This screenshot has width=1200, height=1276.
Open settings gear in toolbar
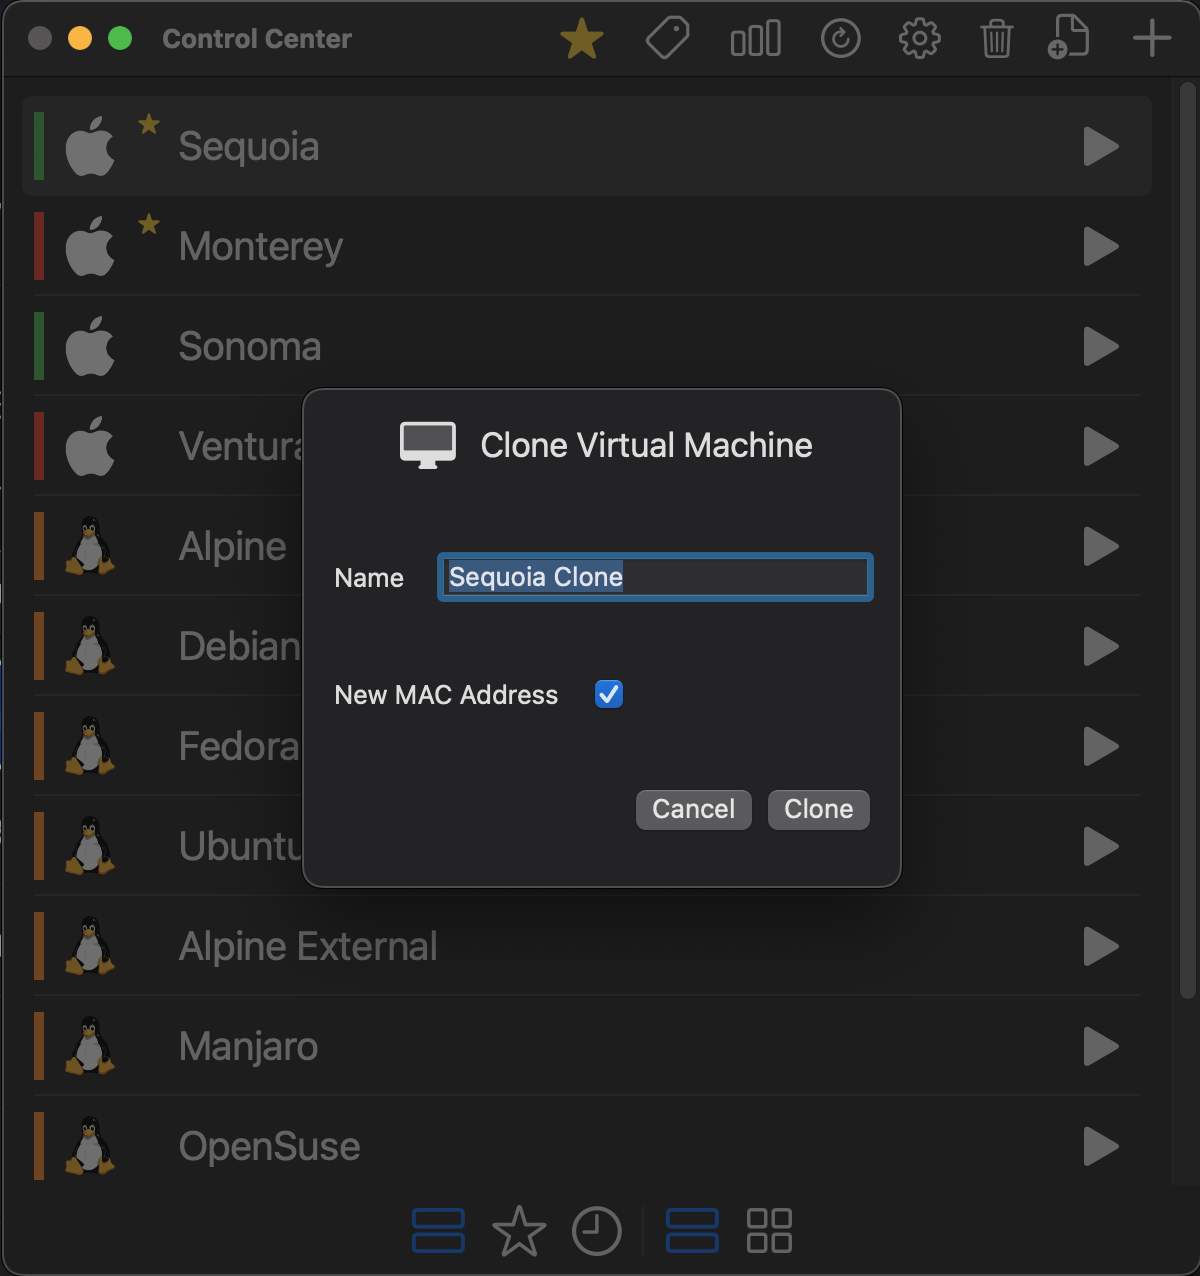[x=919, y=39]
